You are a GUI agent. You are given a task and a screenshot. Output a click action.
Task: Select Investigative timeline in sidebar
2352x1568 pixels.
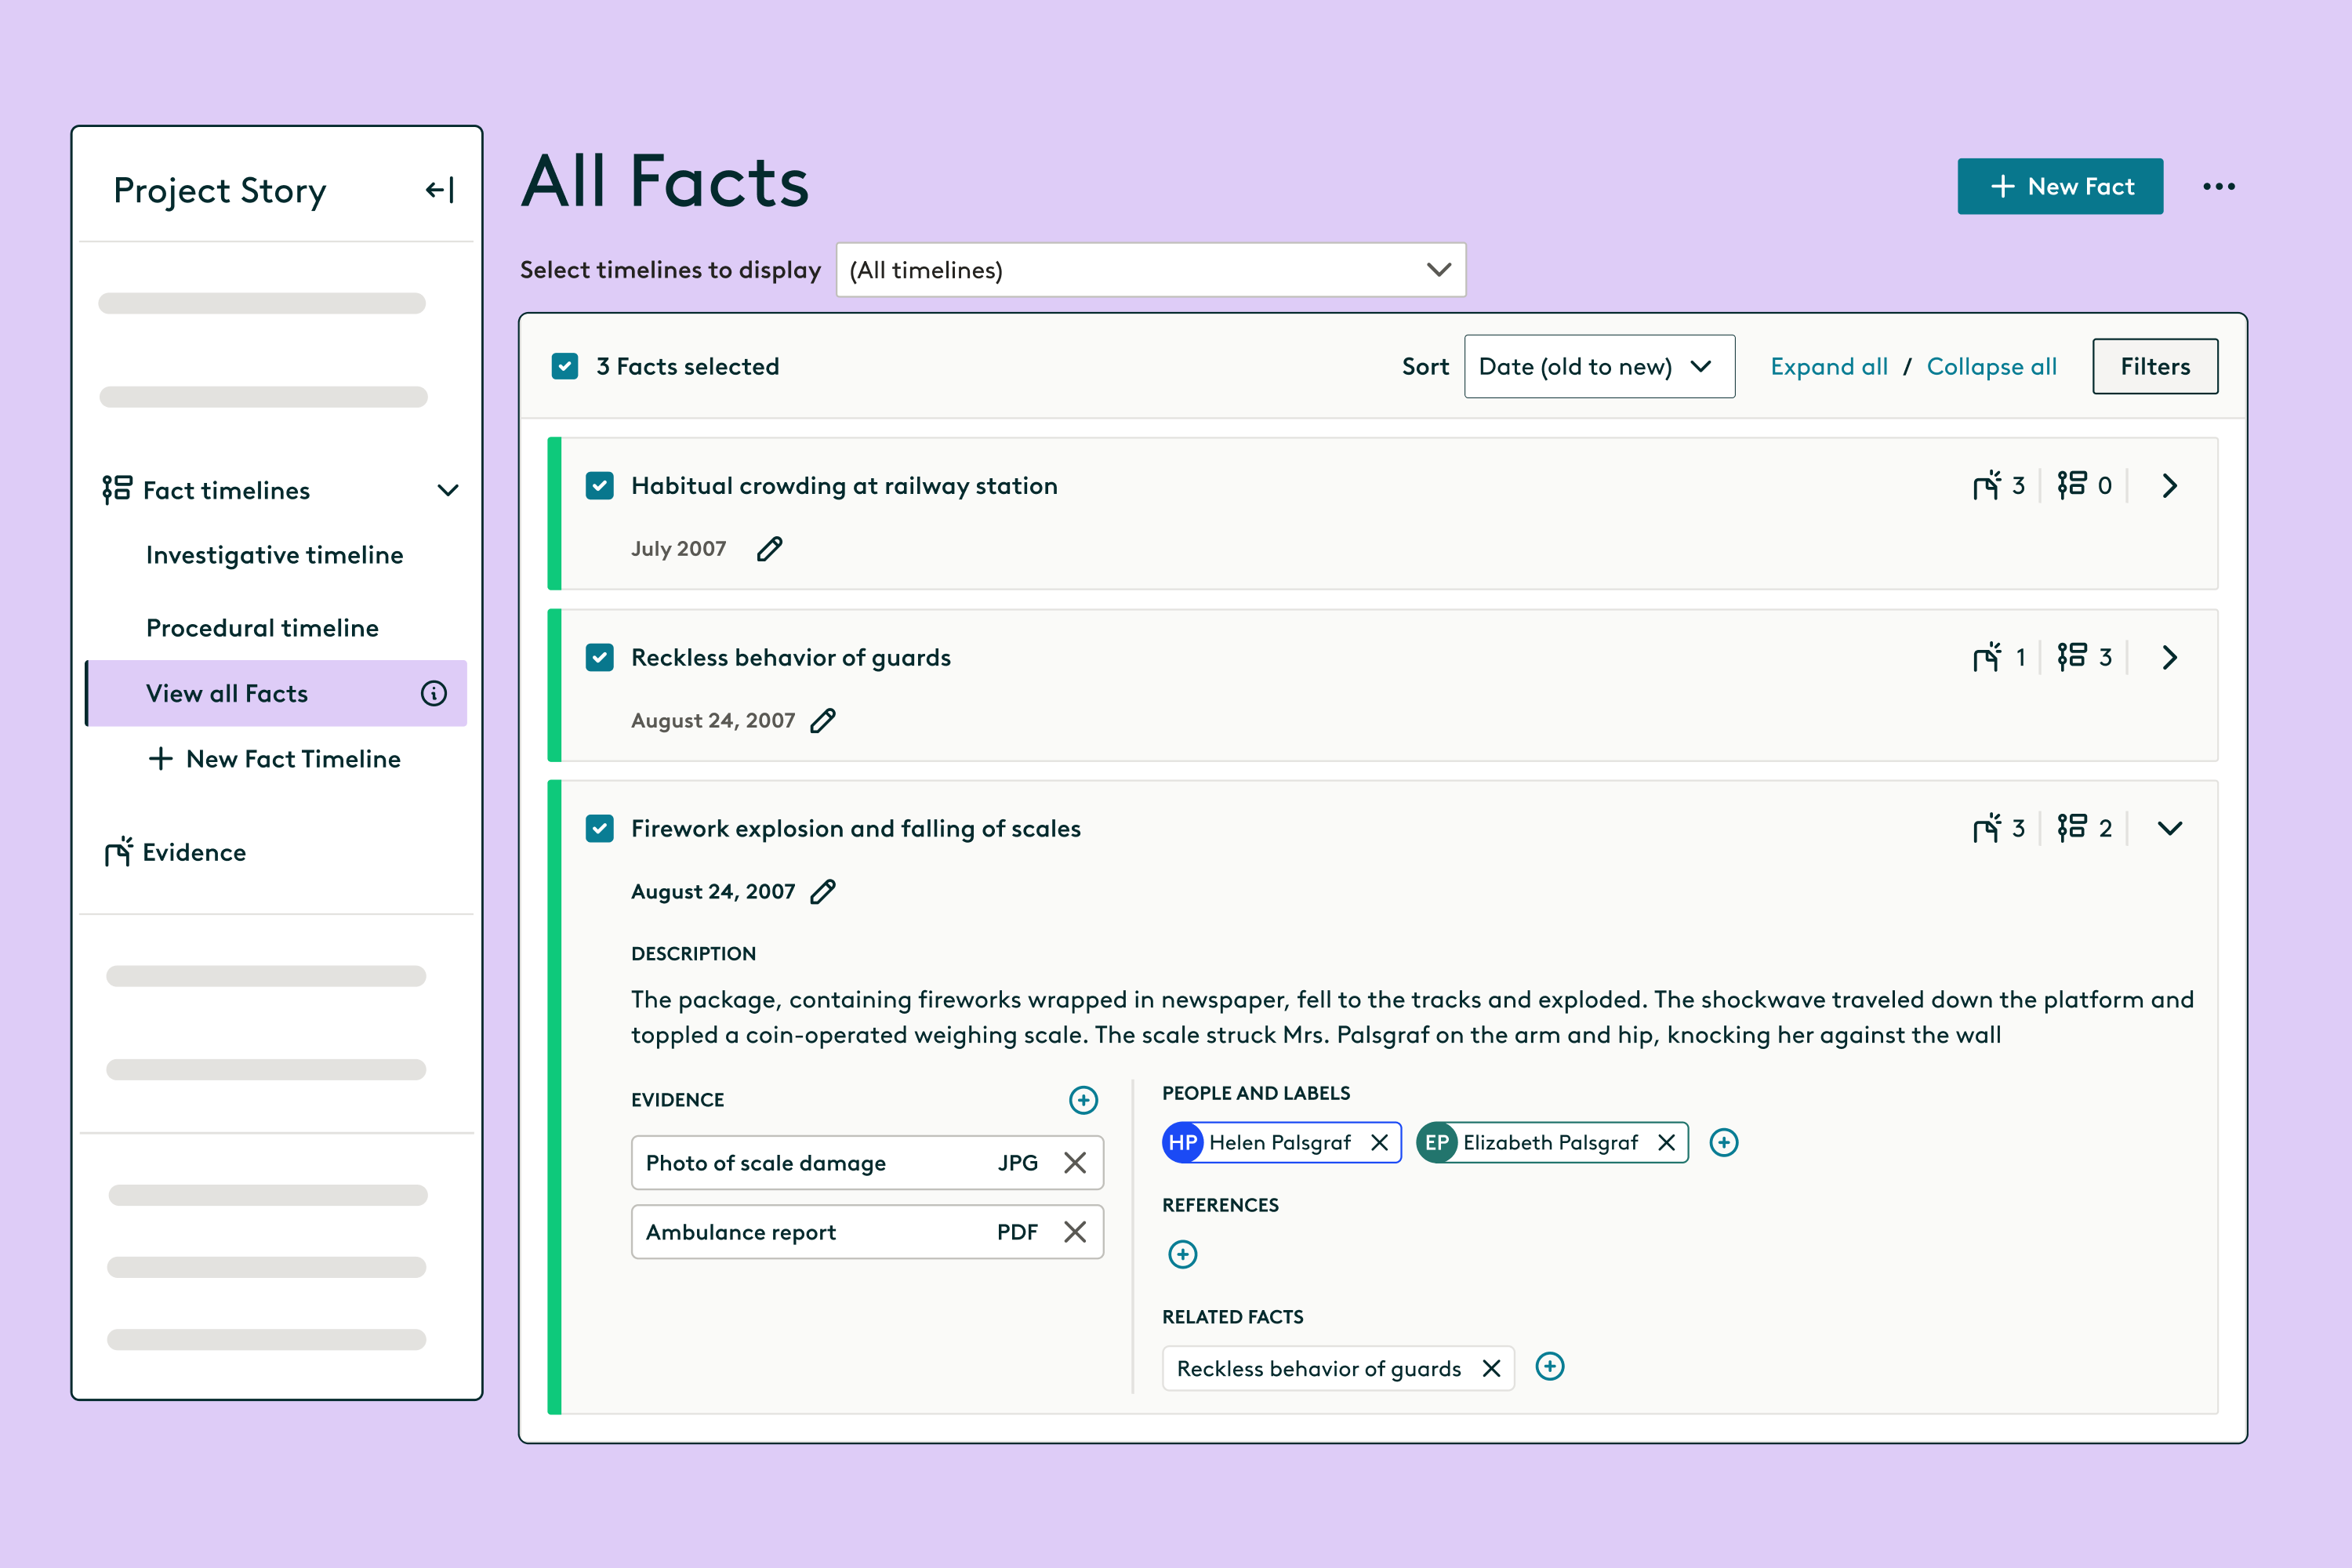point(274,555)
